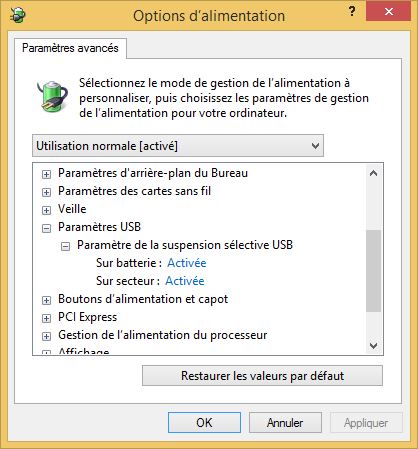Confirm with the OK button

[x=204, y=423]
